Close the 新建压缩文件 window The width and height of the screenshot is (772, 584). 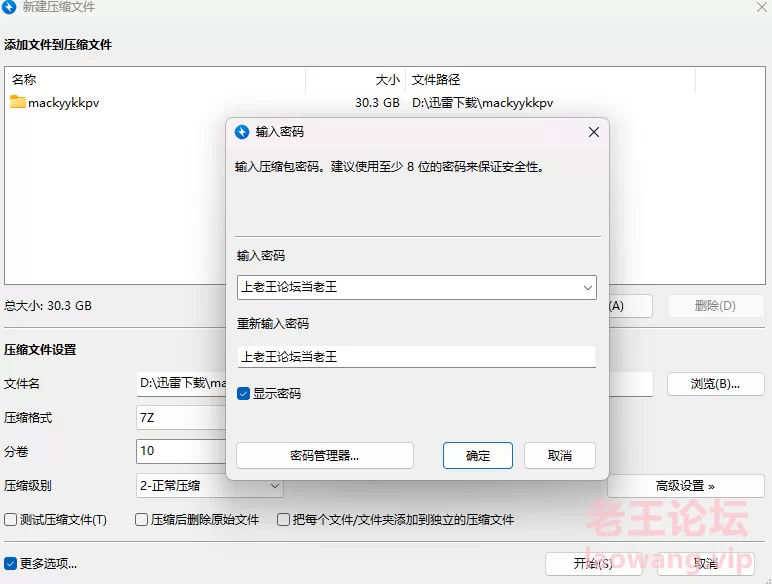point(762,6)
